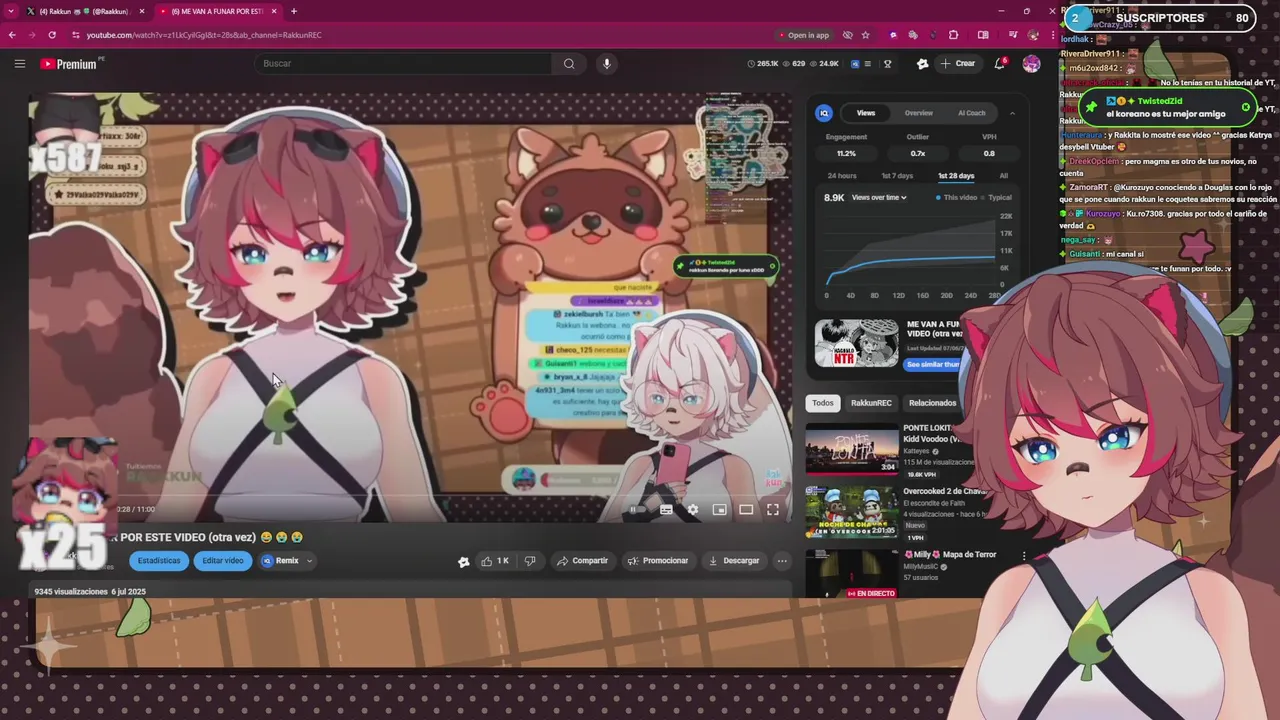Viewport: 1280px width, 720px height.
Task: Click the Descargar download button
Action: [x=734, y=561]
